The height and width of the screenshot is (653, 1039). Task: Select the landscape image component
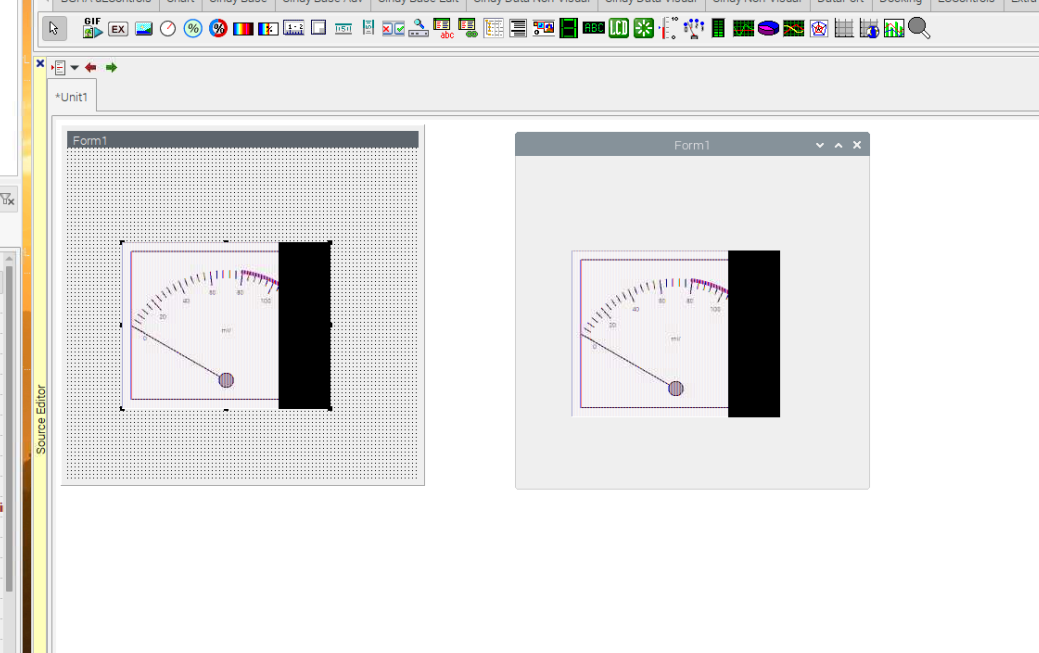point(143,29)
